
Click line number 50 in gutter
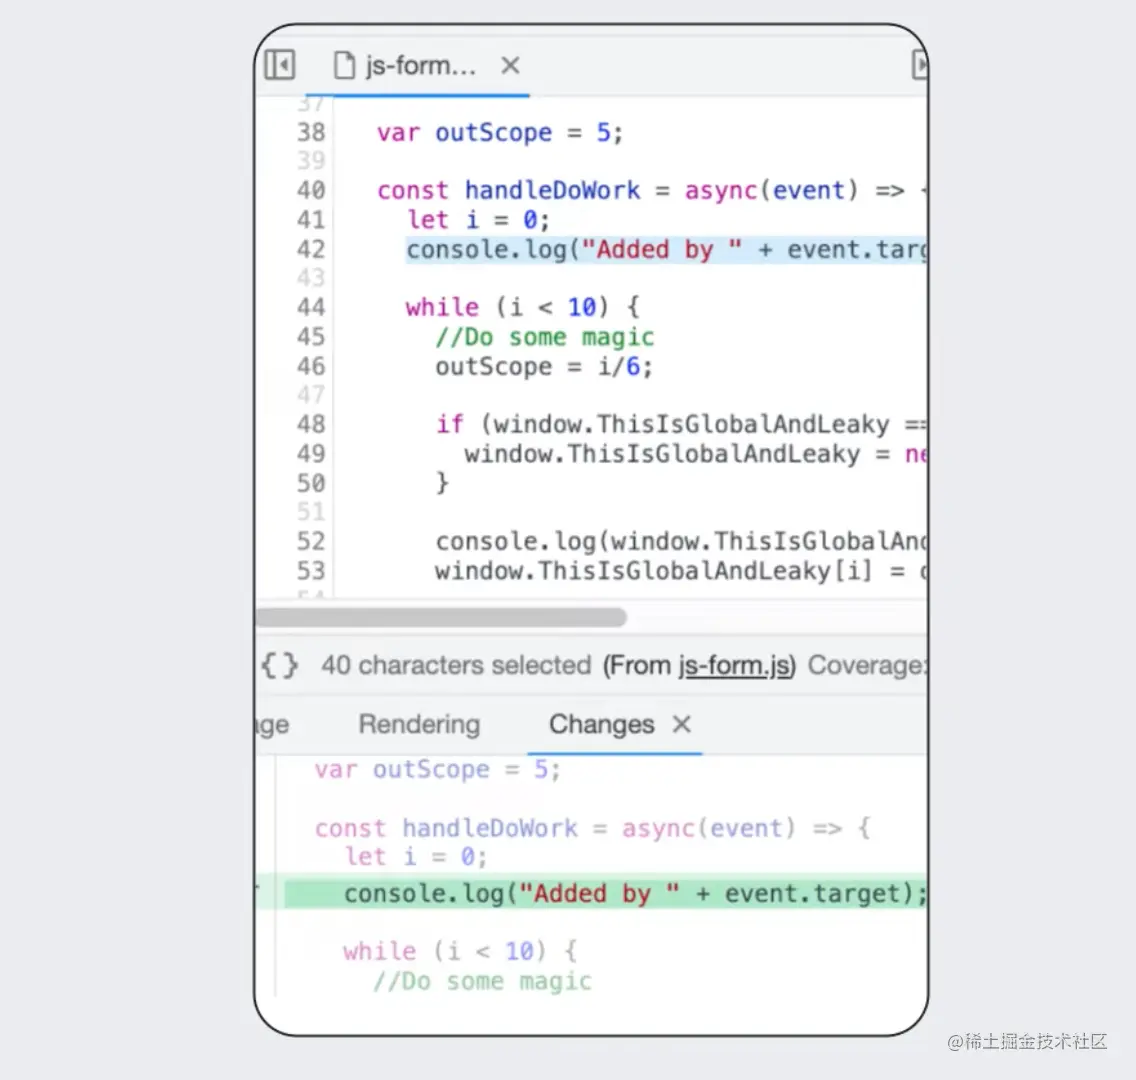(x=311, y=482)
